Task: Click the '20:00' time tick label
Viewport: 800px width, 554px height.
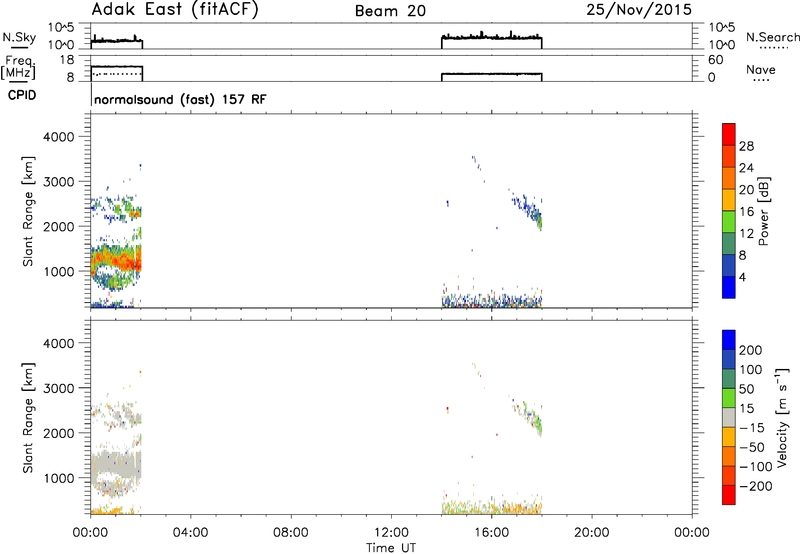Action: point(591,533)
